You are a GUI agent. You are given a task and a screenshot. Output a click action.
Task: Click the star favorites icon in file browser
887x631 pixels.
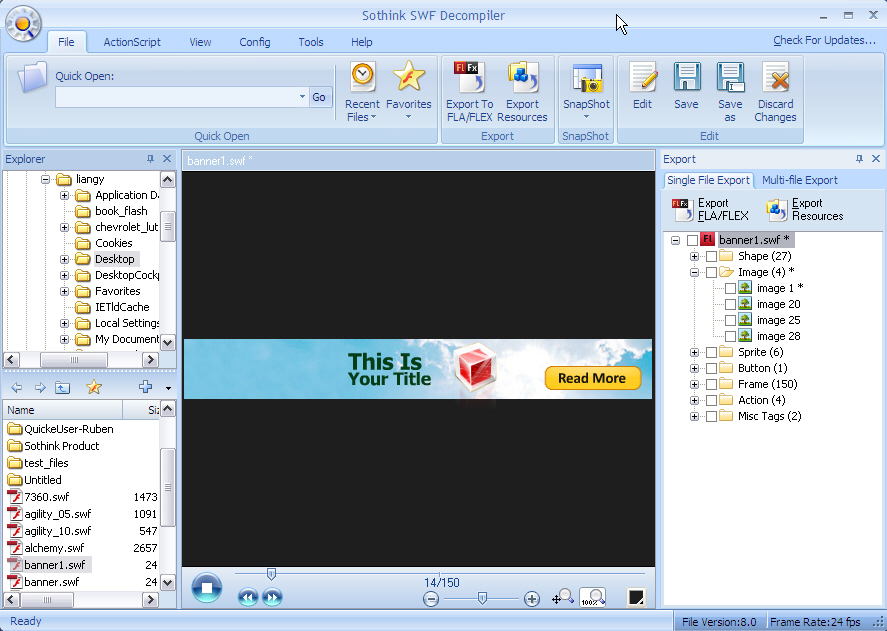pyautogui.click(x=94, y=387)
